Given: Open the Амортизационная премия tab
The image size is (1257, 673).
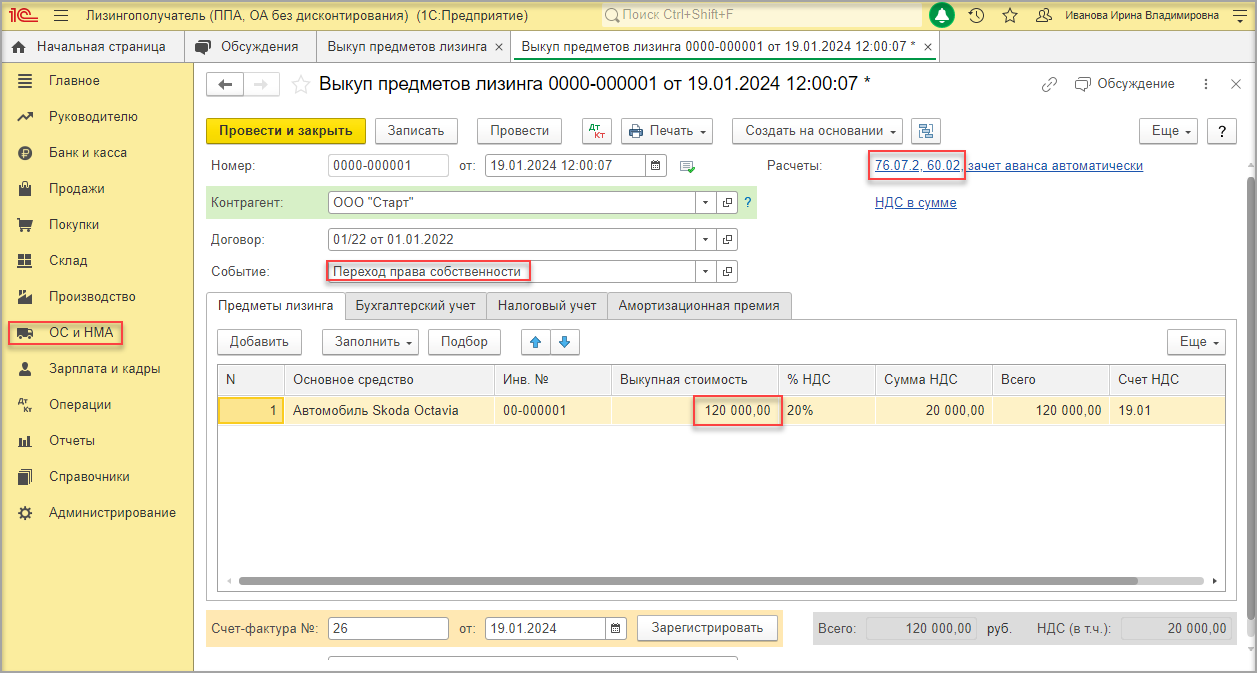Looking at the screenshot, I should pos(699,306).
